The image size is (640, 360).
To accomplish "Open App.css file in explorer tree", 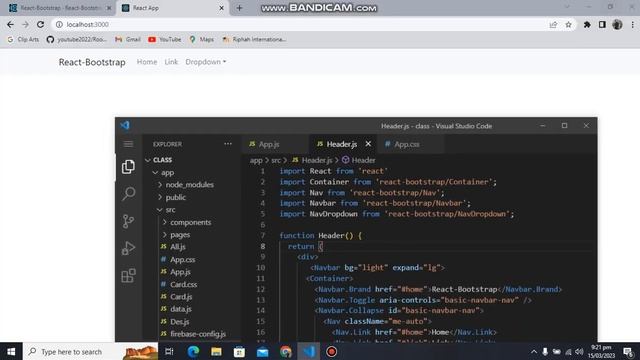I will click(x=182, y=260).
